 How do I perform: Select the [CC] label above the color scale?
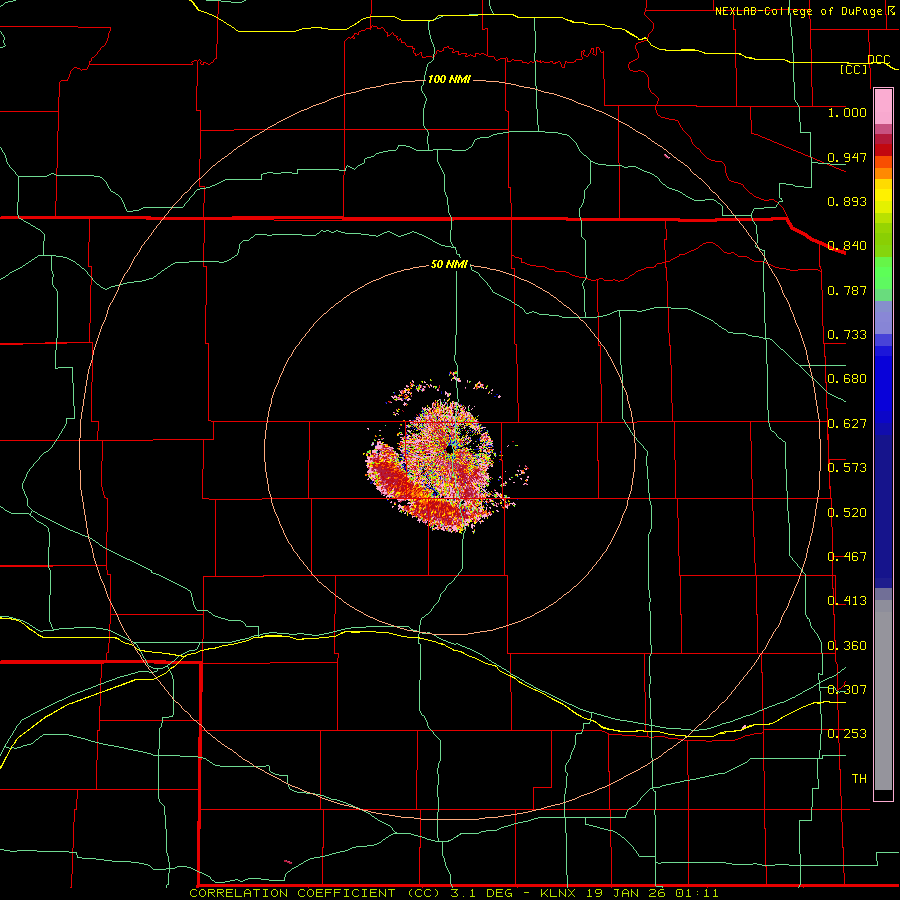point(854,69)
